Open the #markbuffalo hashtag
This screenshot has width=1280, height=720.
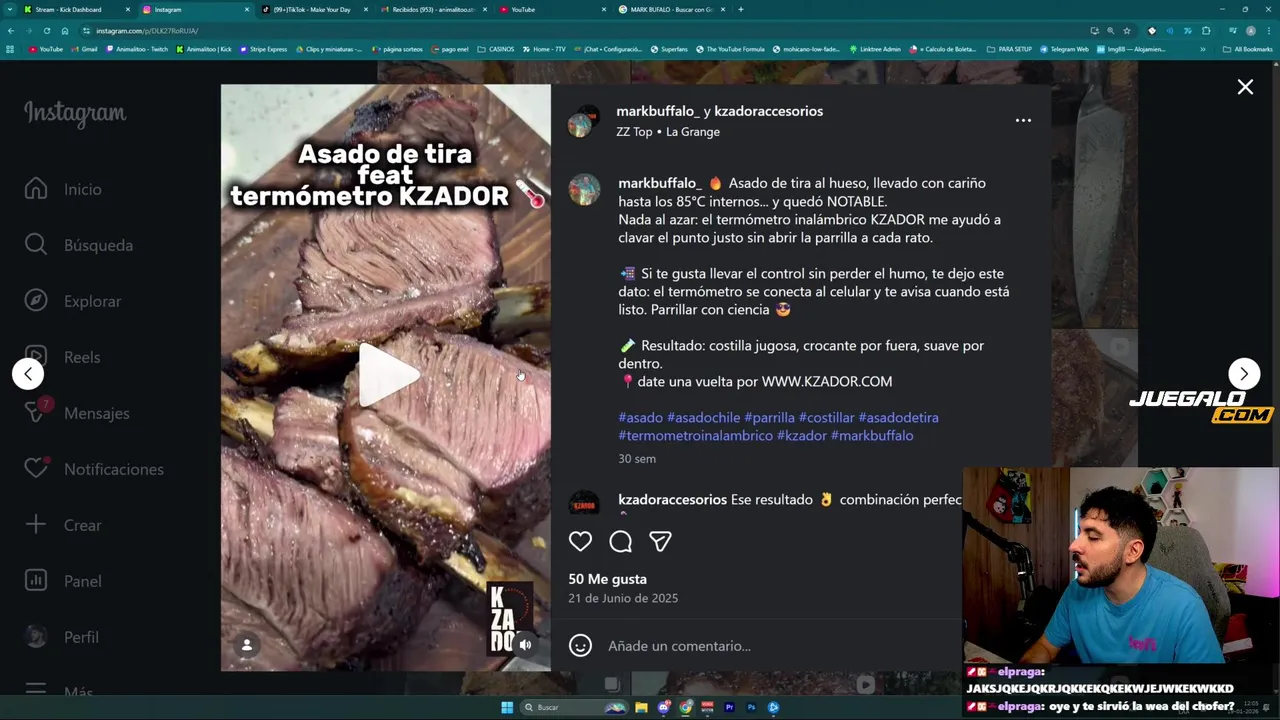pos(871,435)
